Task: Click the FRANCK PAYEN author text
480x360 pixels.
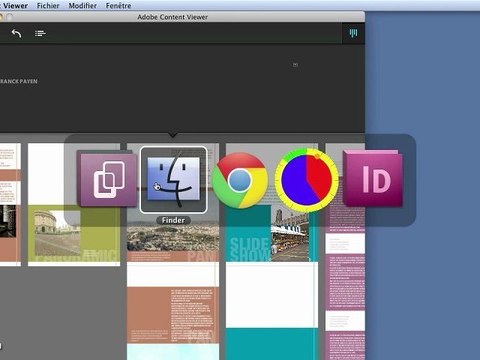Action: point(19,81)
